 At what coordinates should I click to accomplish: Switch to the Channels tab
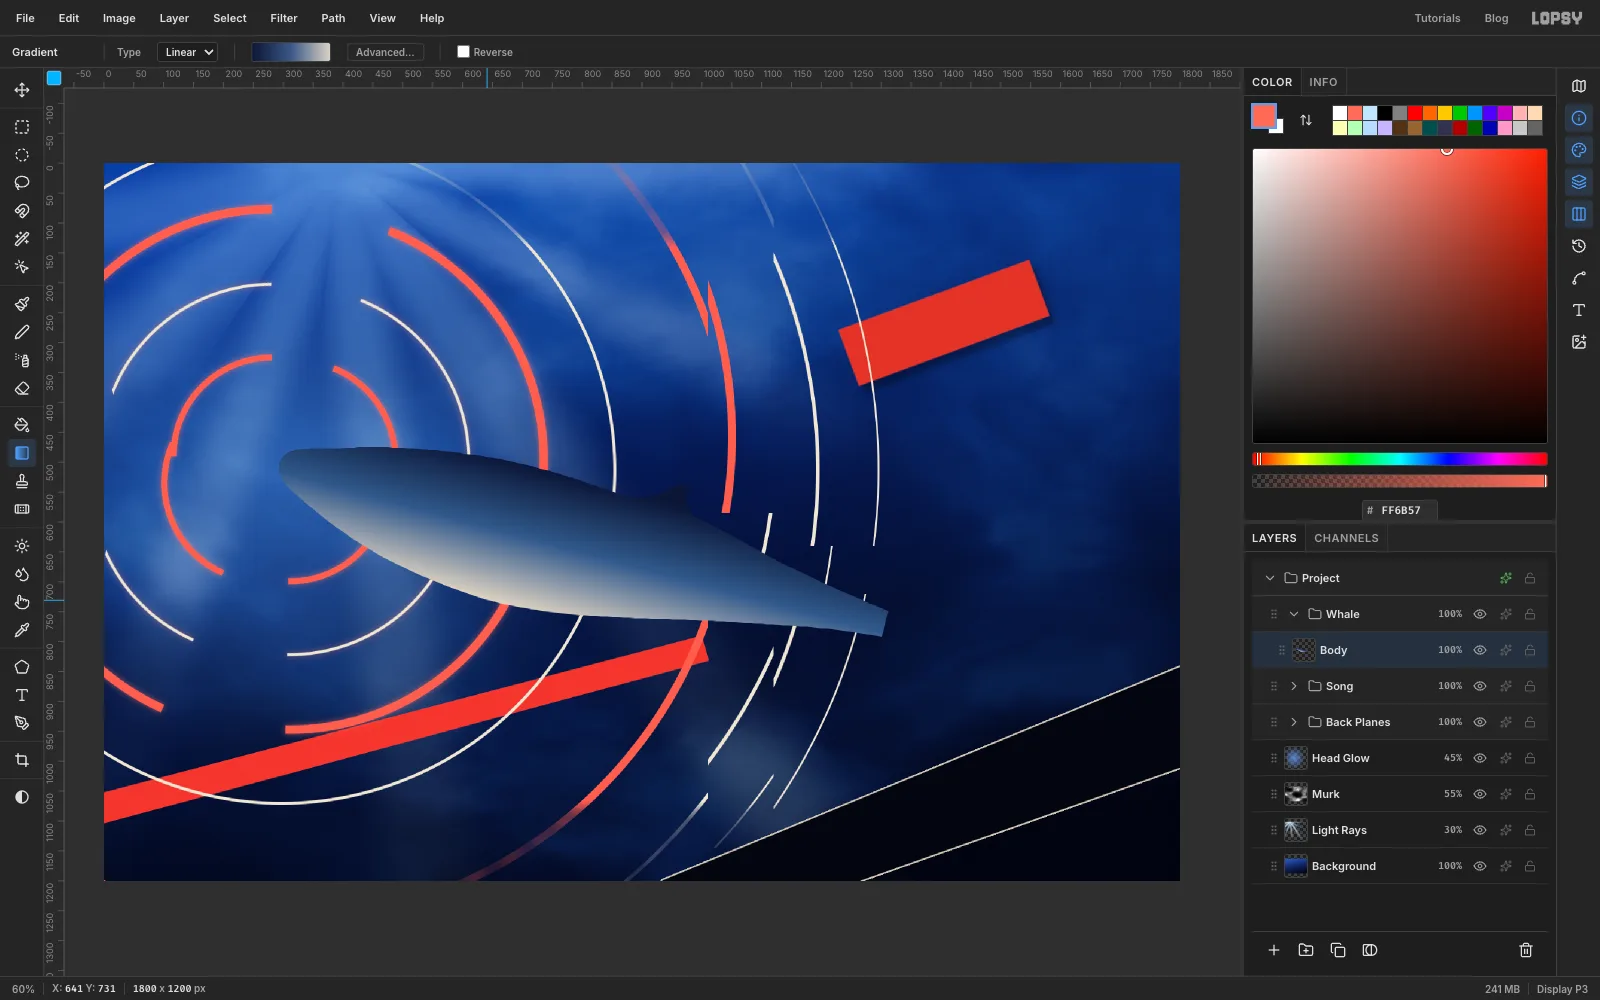[1346, 538]
